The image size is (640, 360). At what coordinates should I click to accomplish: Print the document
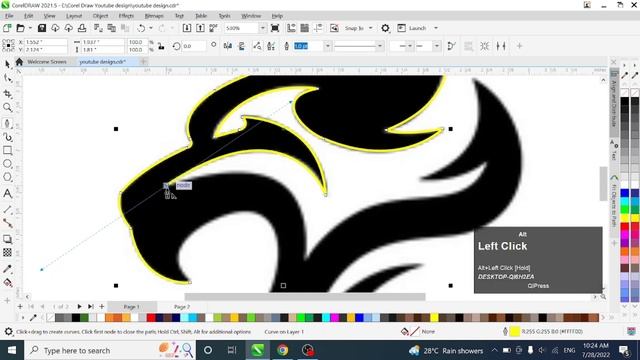tap(82, 28)
